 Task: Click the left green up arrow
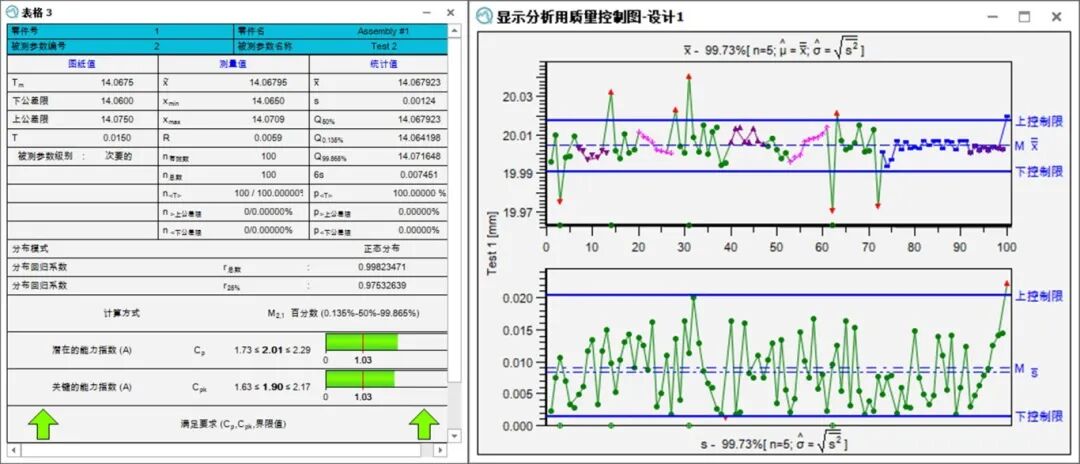[43, 424]
